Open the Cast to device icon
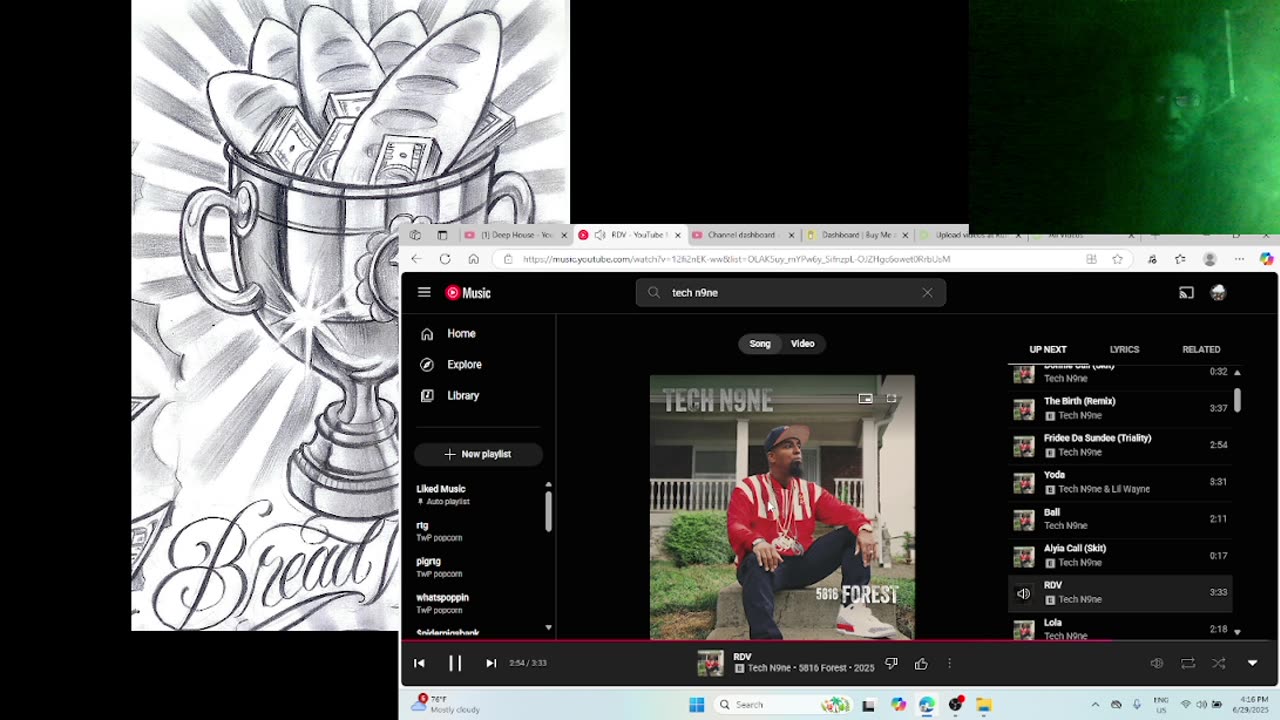The width and height of the screenshot is (1280, 720). 1186,293
